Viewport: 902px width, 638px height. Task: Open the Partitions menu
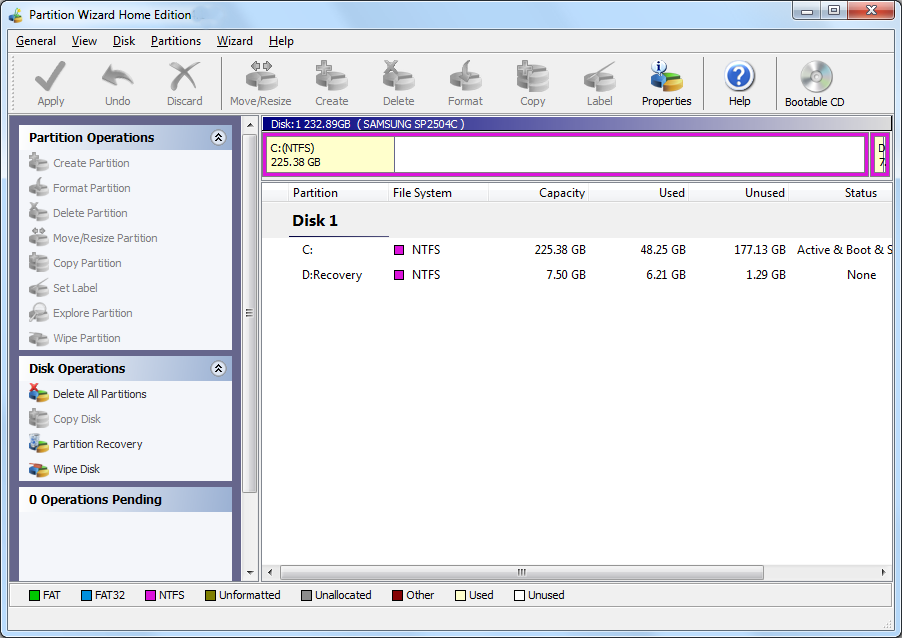pos(175,41)
